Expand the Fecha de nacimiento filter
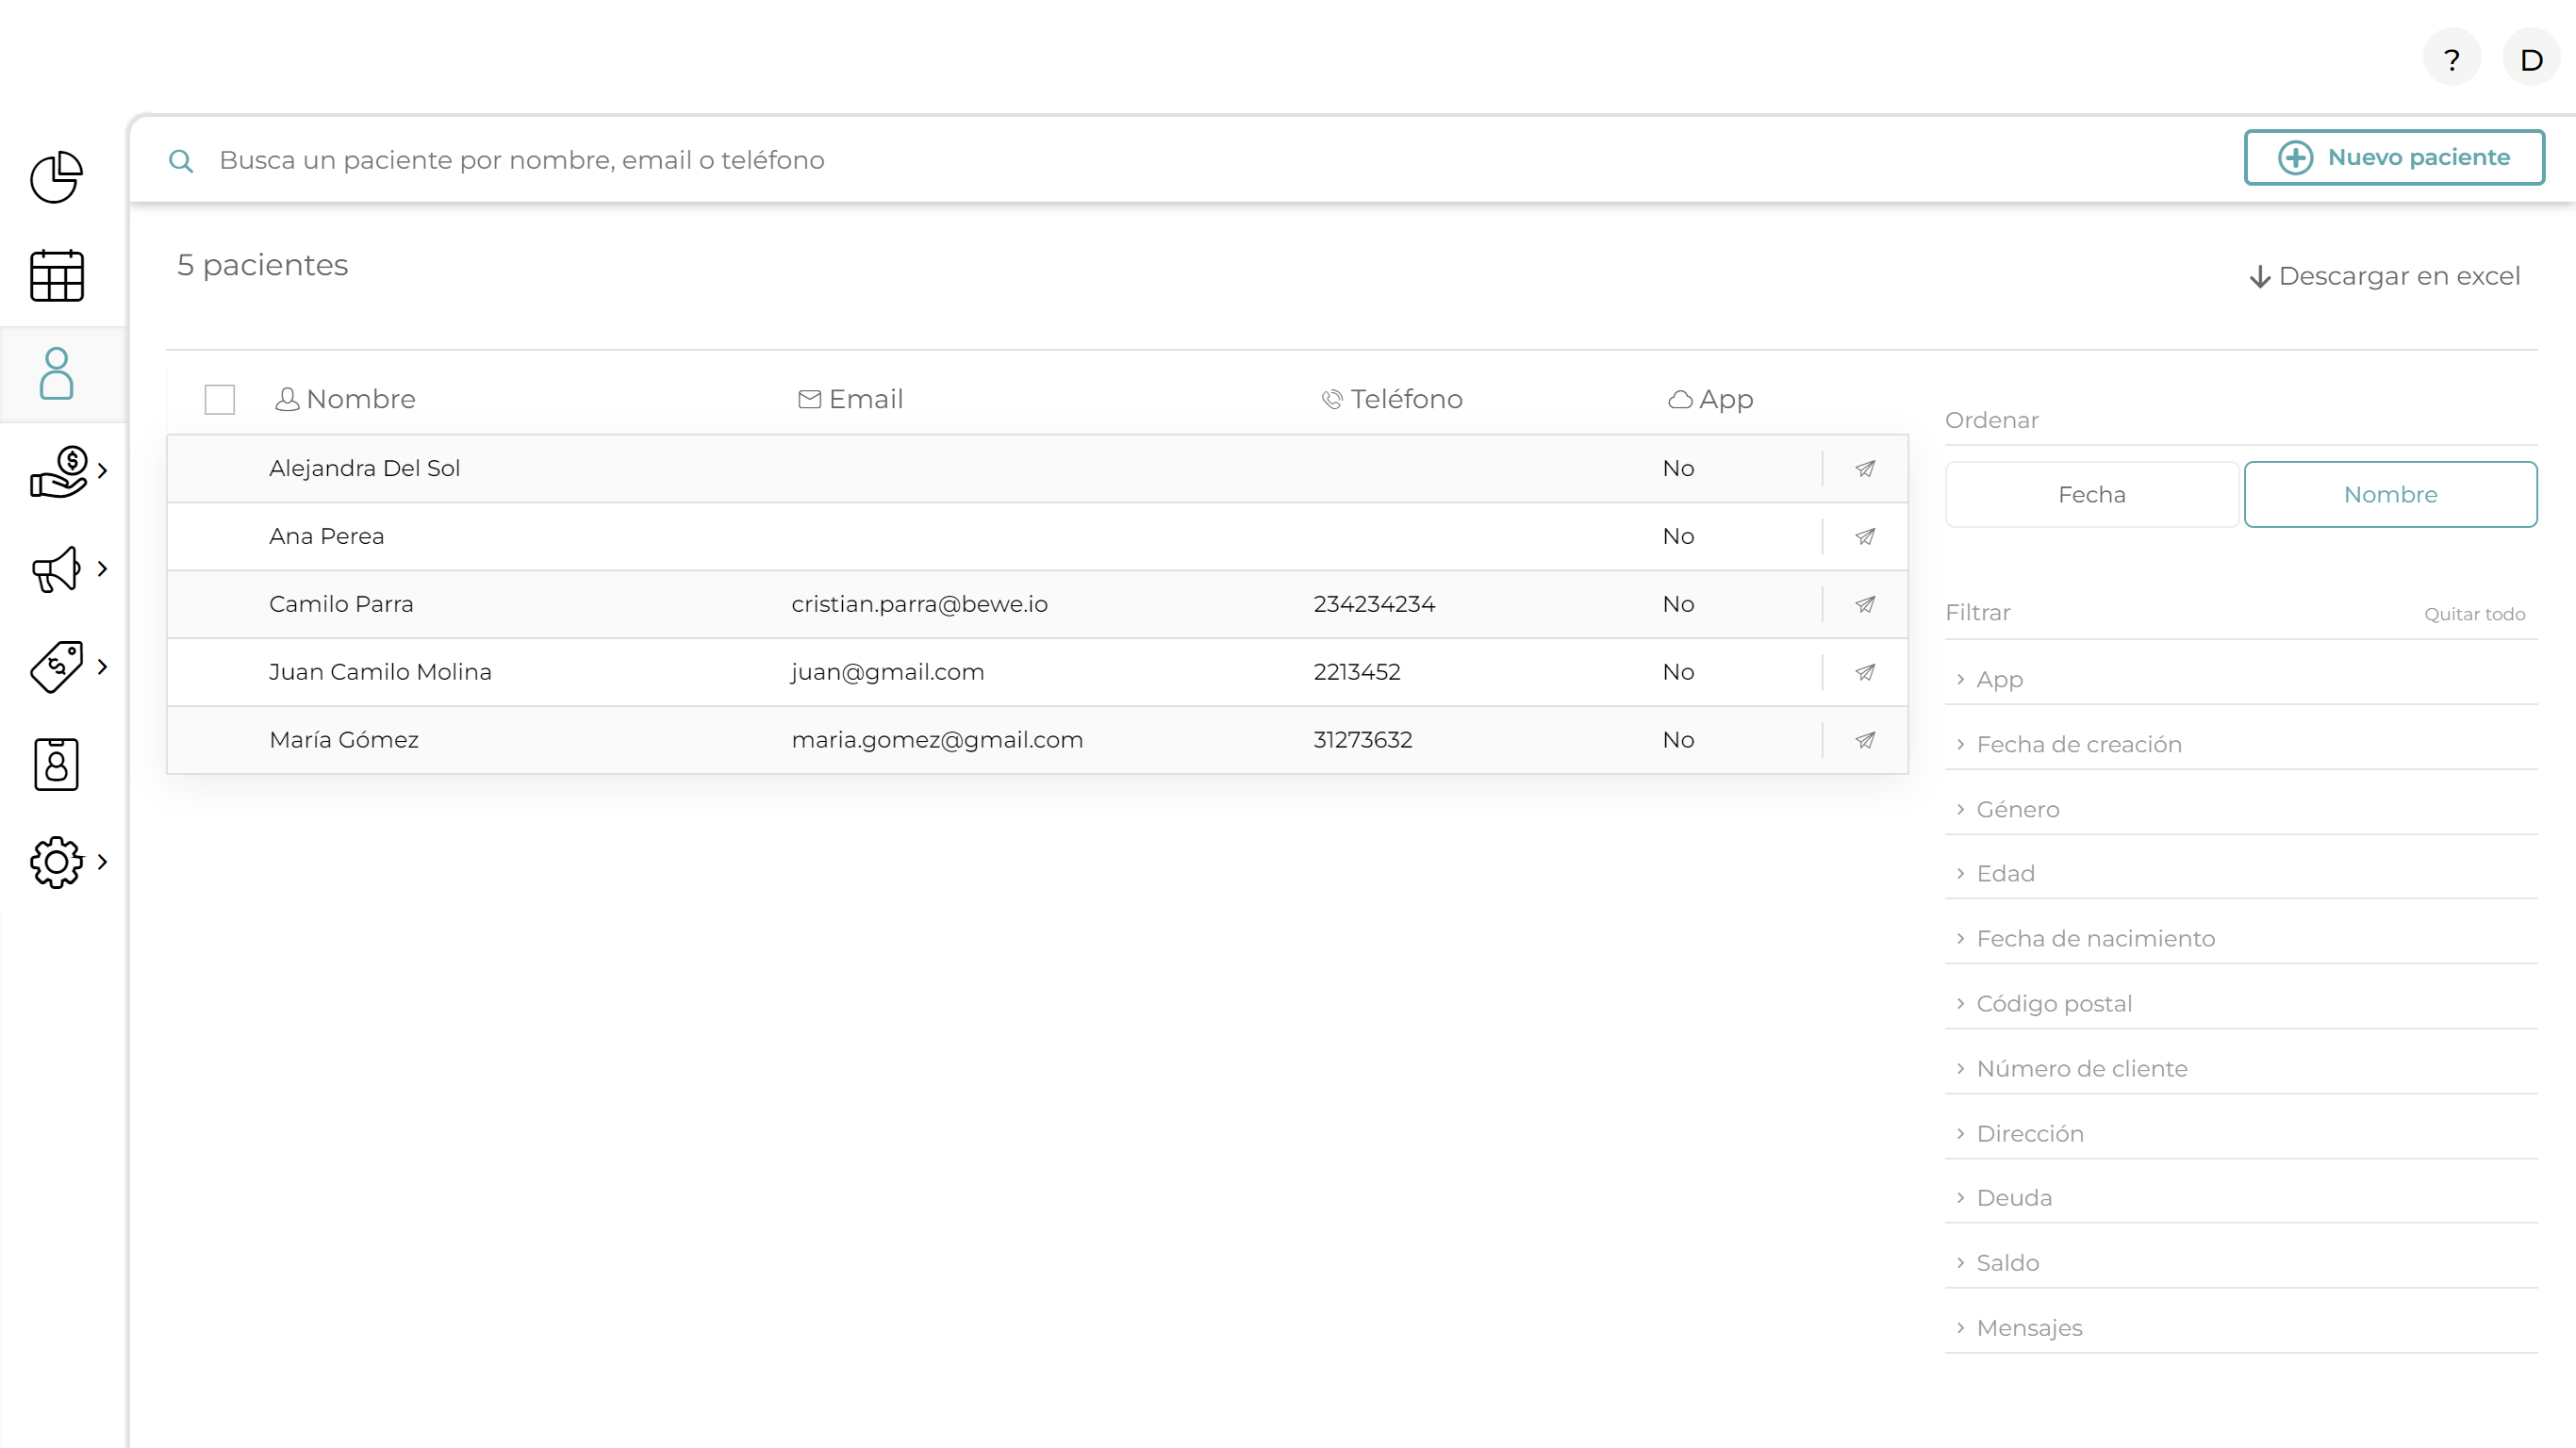 (x=2241, y=938)
